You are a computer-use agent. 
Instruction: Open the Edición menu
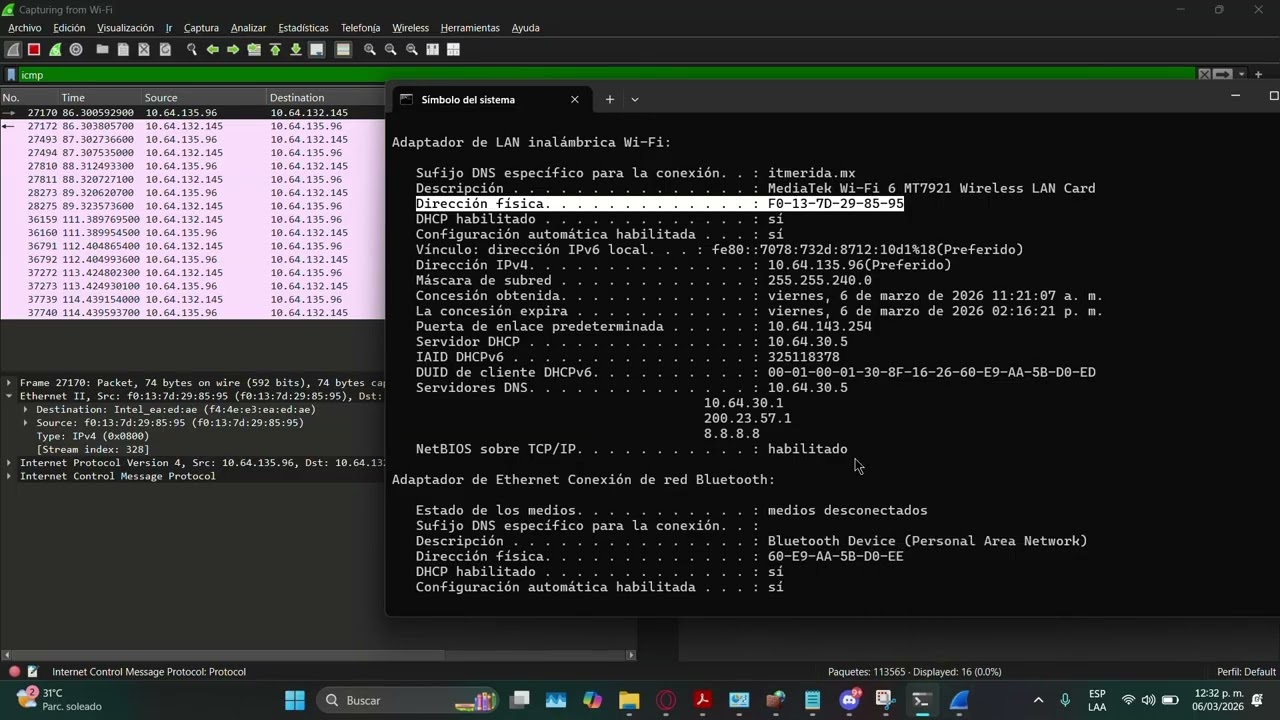pos(69,28)
